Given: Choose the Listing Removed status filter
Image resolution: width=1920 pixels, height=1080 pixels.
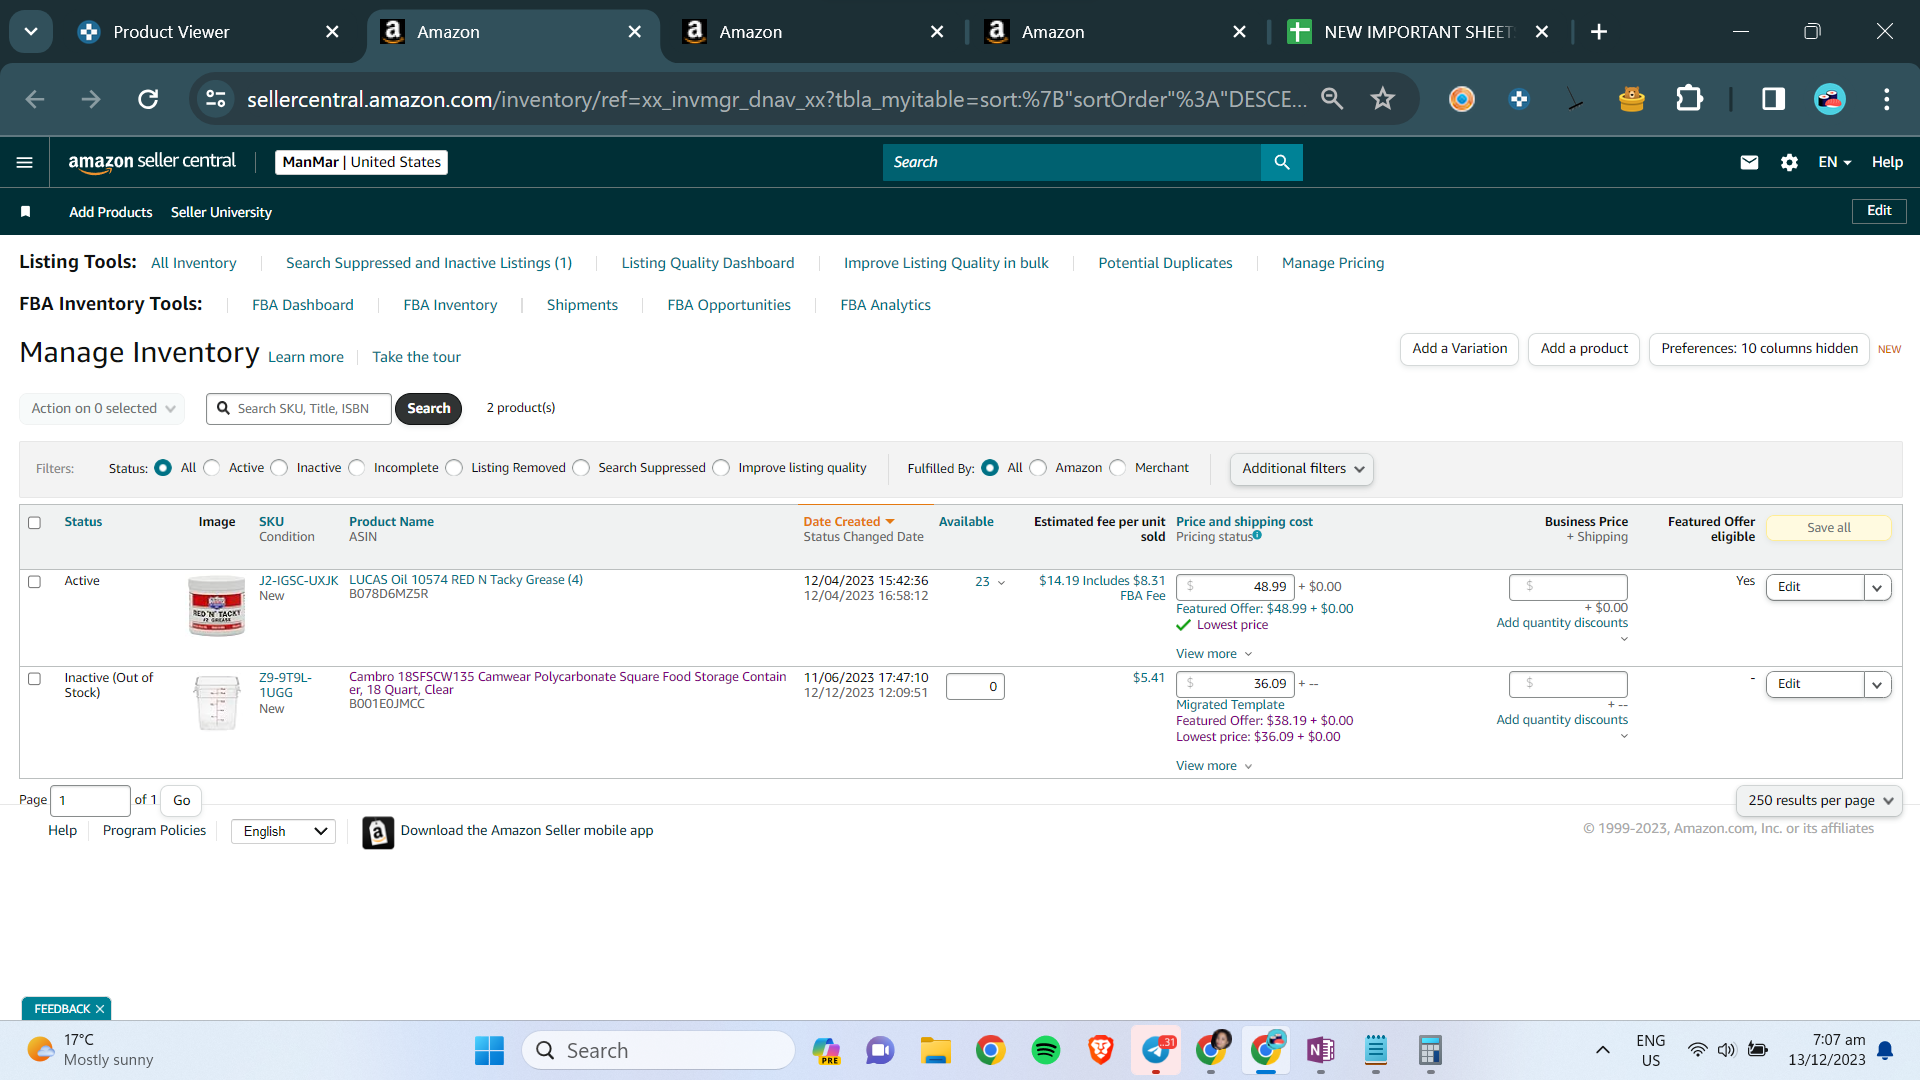Looking at the screenshot, I should coord(455,468).
